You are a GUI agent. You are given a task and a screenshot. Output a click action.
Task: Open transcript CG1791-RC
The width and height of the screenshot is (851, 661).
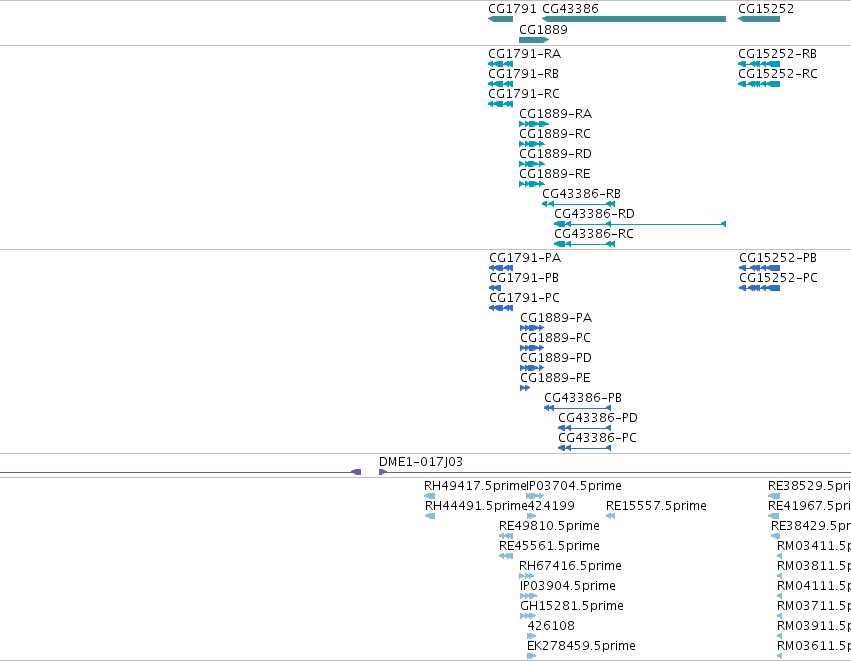point(524,94)
